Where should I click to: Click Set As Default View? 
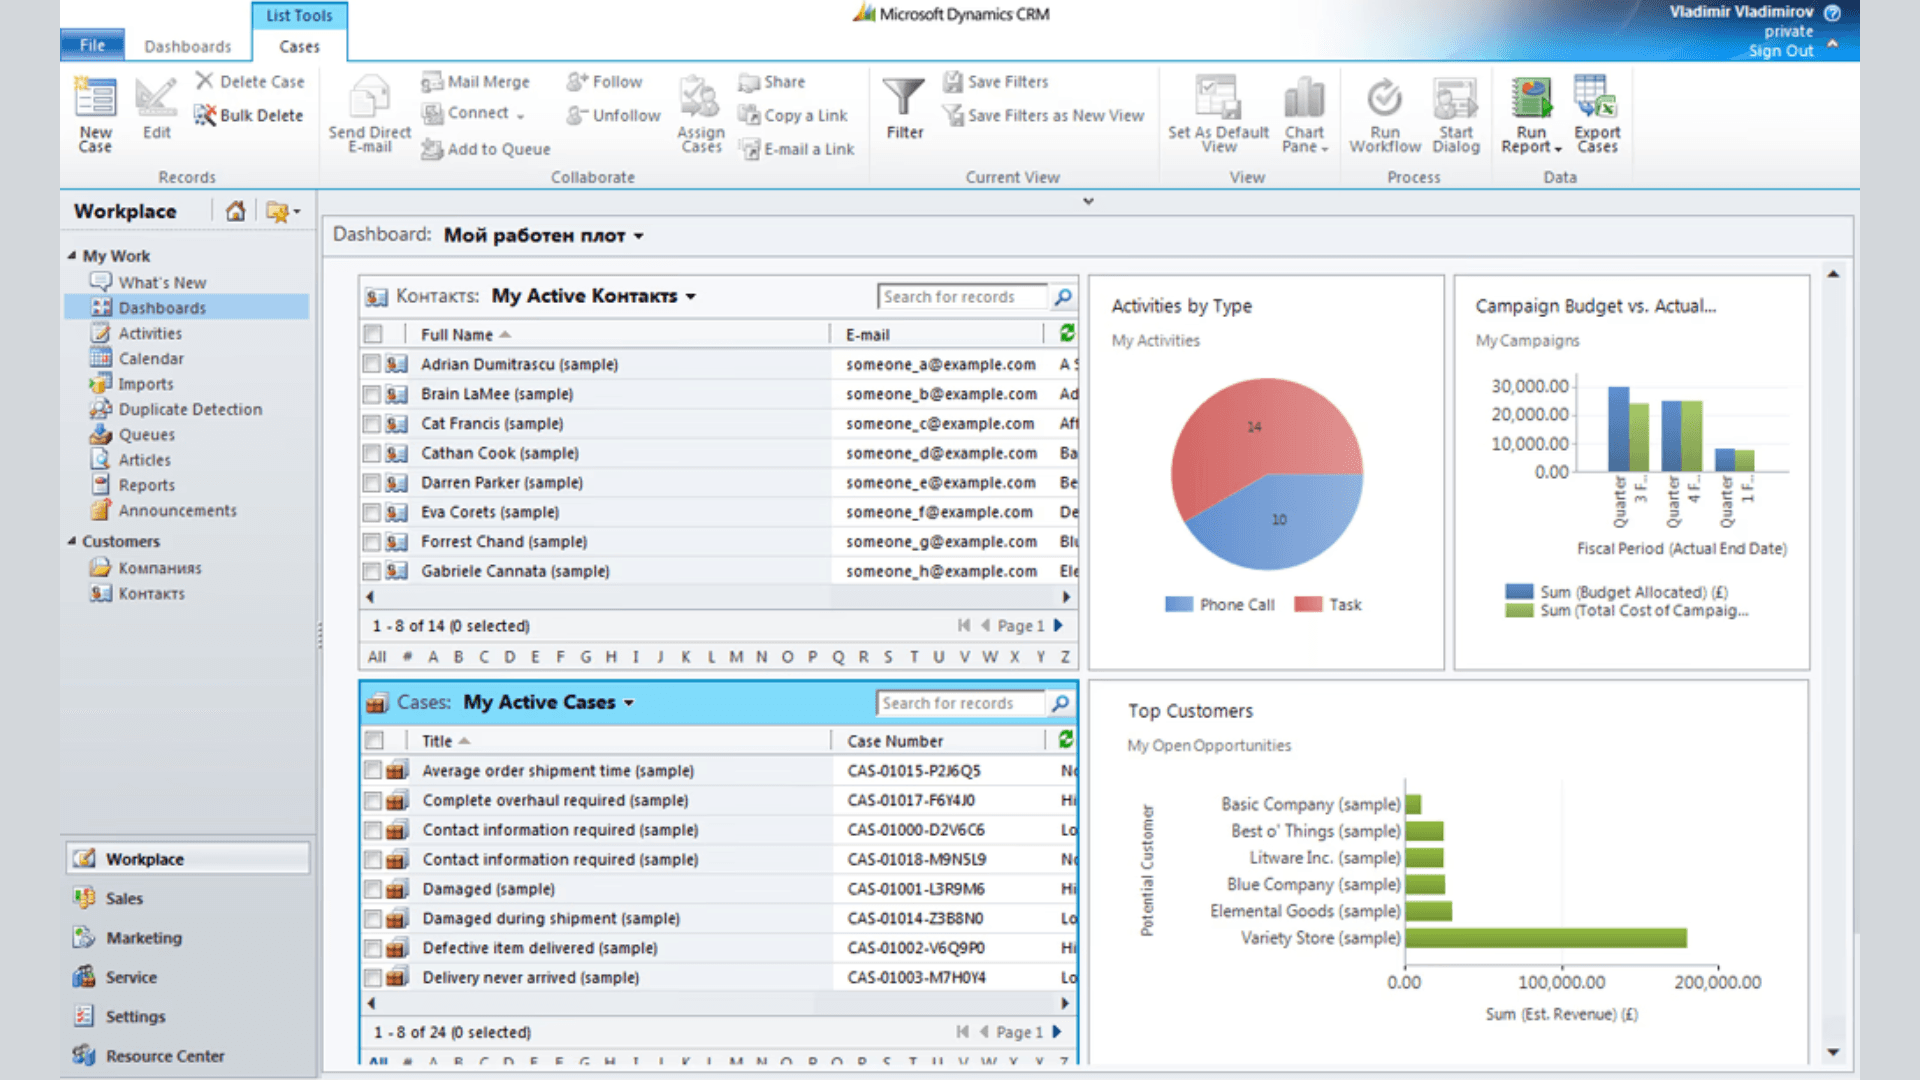coord(1218,113)
